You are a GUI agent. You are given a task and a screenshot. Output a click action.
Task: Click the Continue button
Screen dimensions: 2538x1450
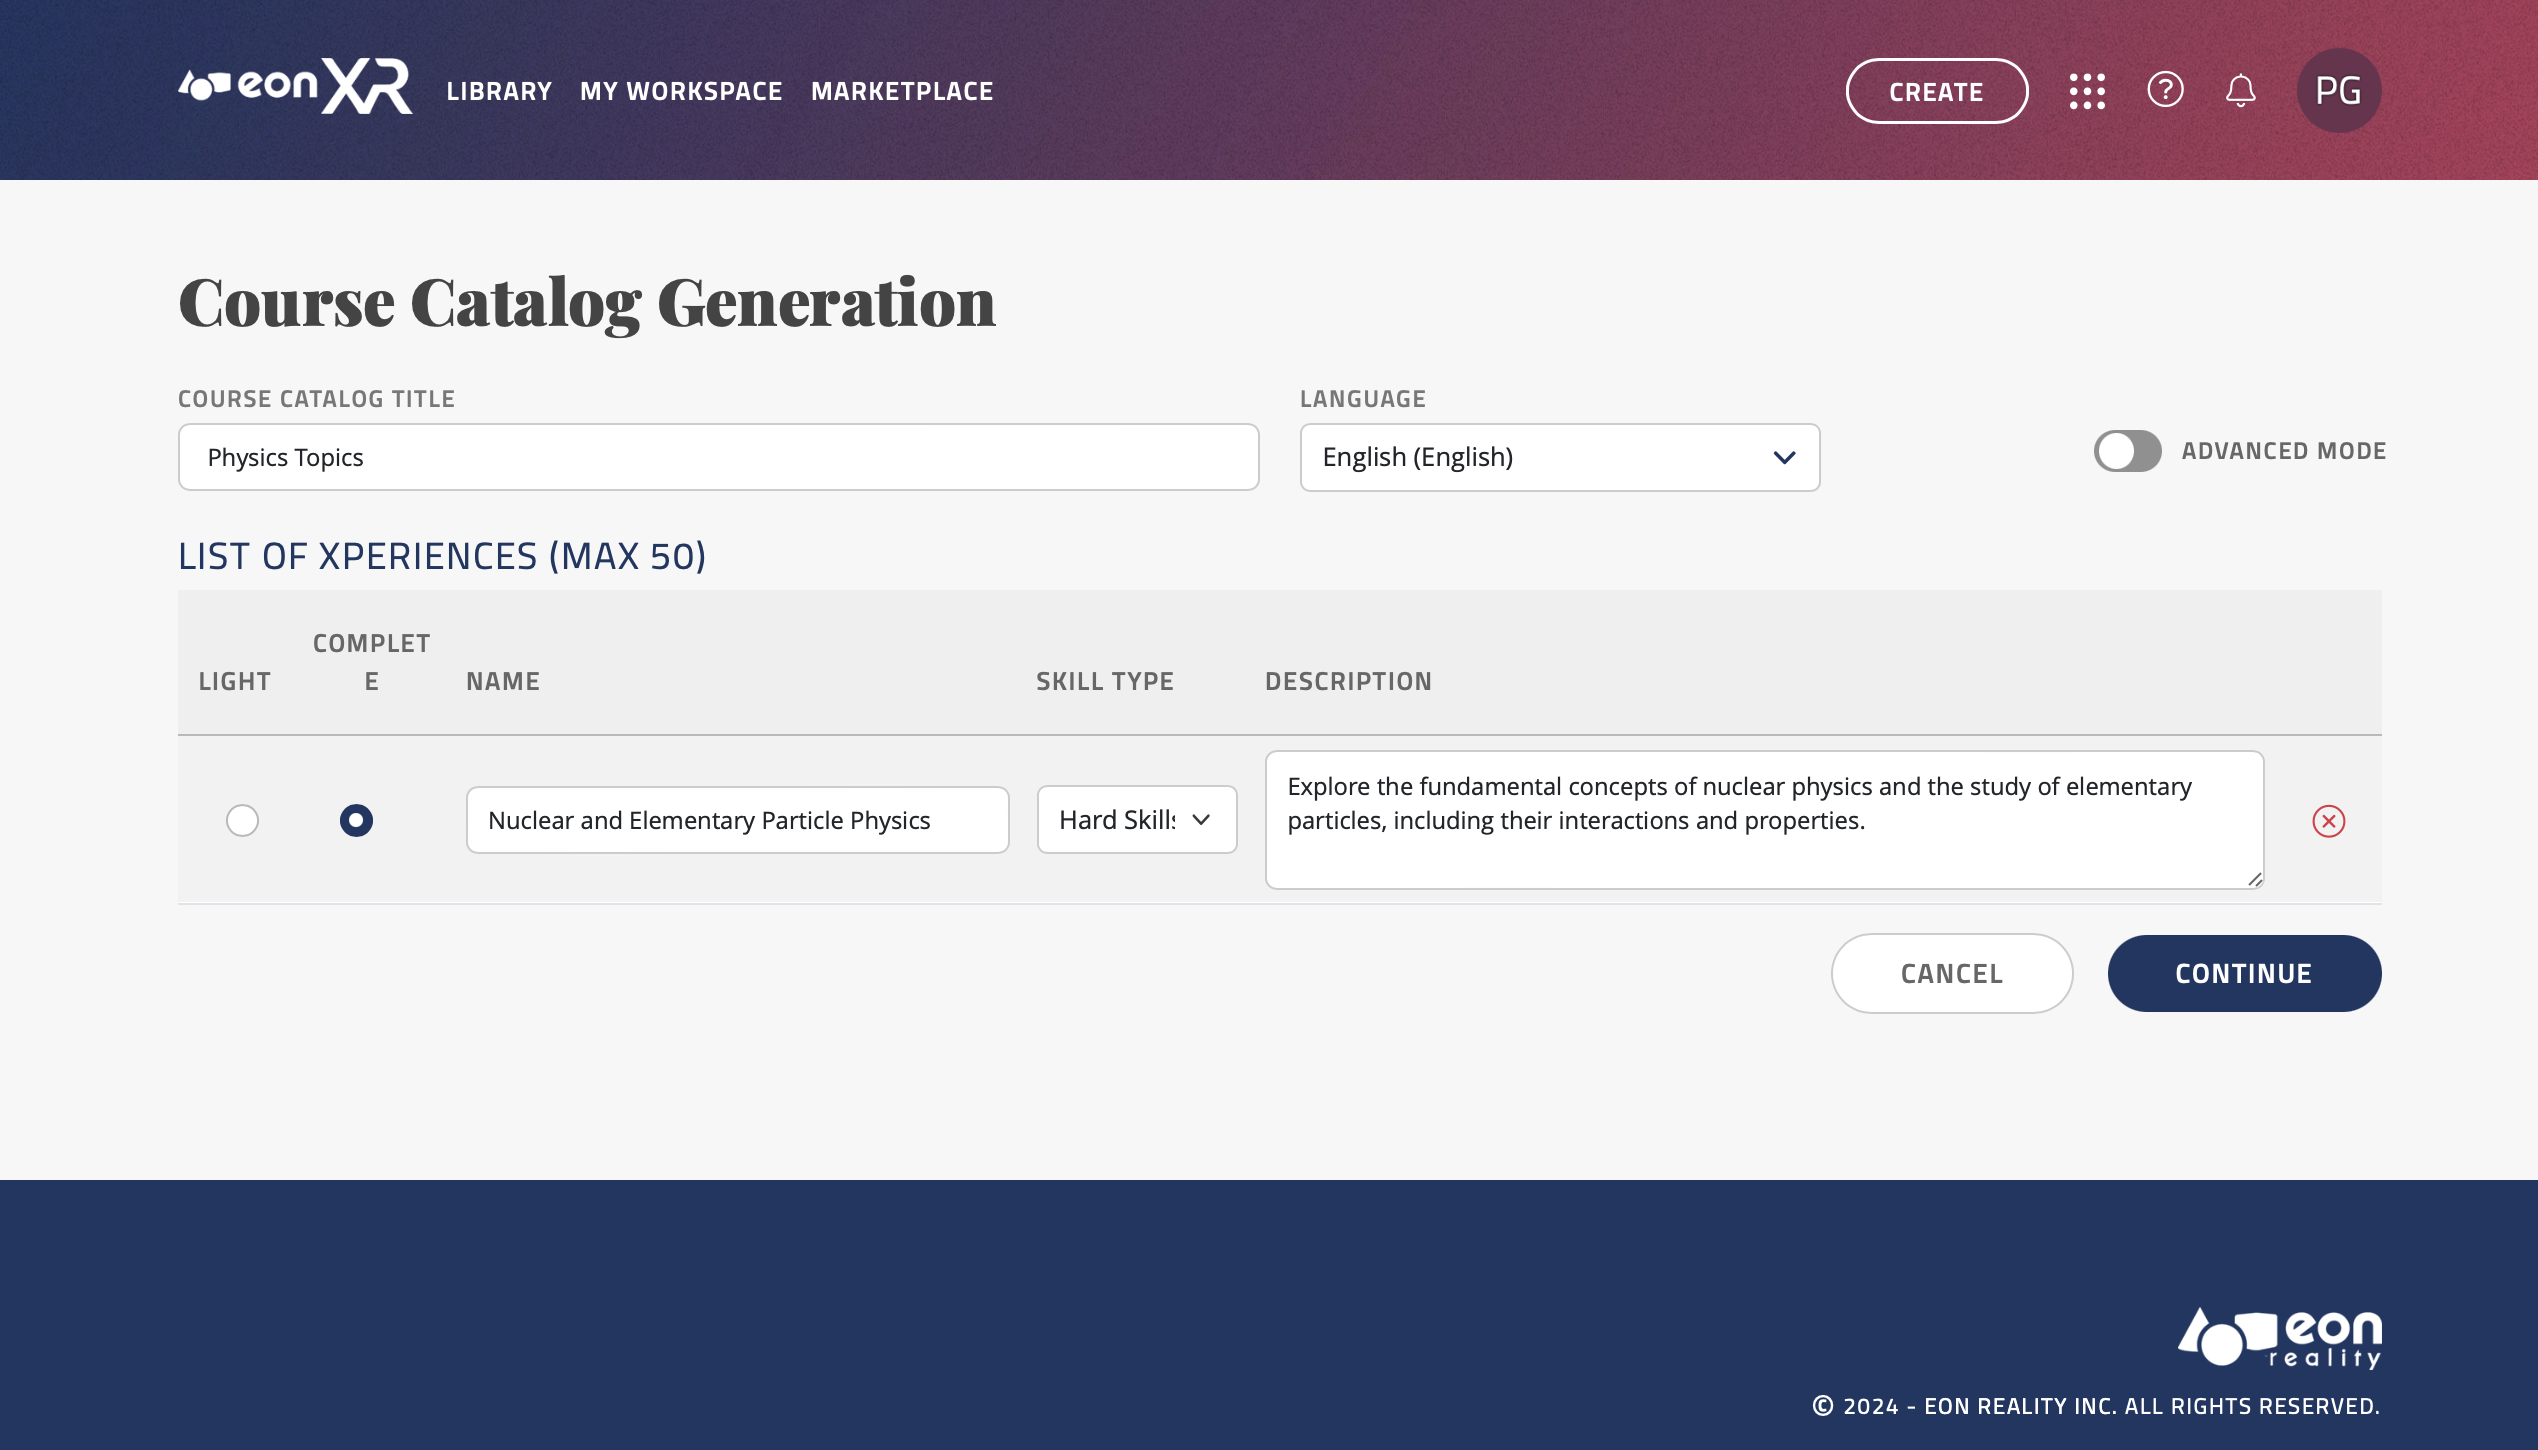pyautogui.click(x=2244, y=973)
